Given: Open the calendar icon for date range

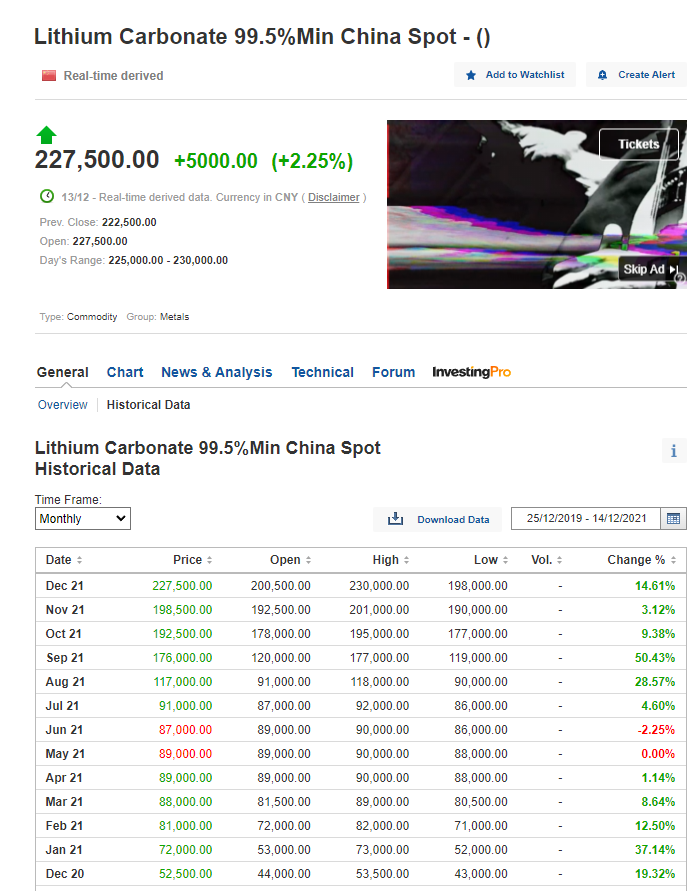Looking at the screenshot, I should 673,518.
